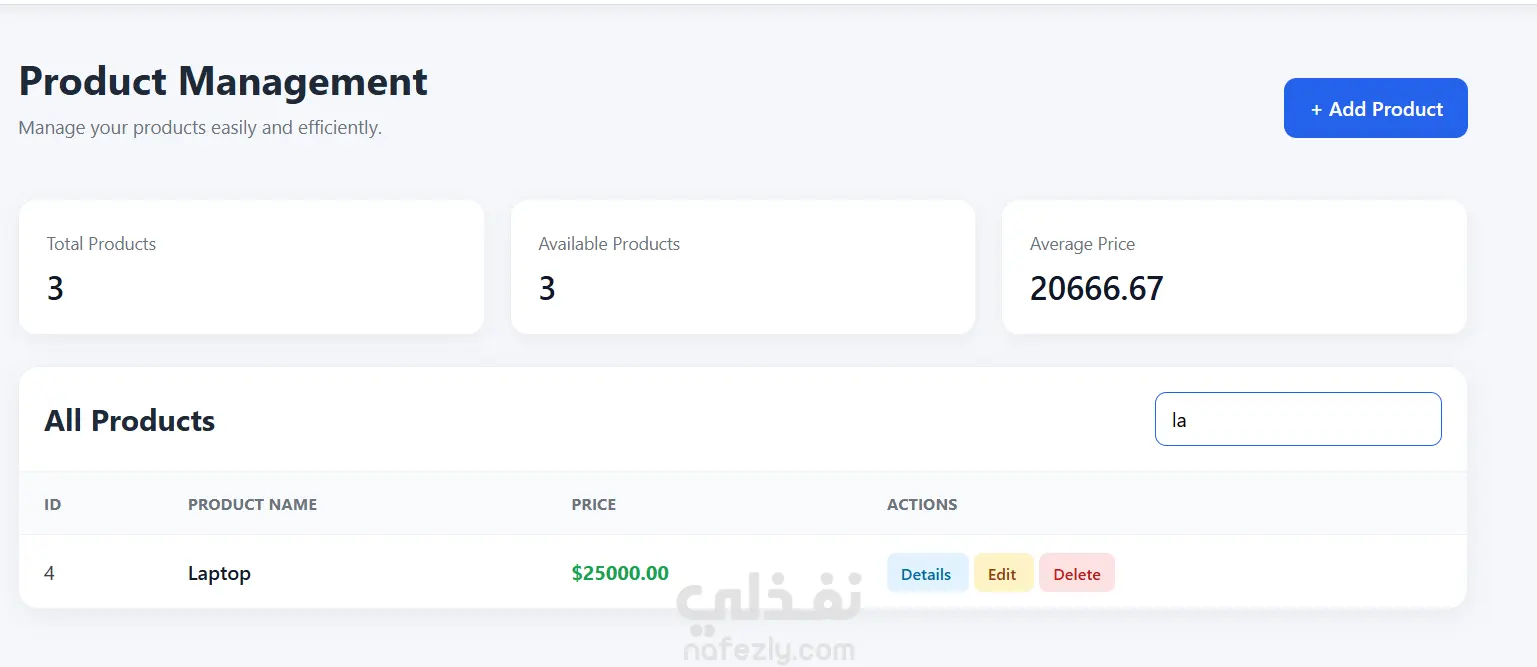Select the Available Products stat card
The image size is (1537, 667).
click(743, 267)
